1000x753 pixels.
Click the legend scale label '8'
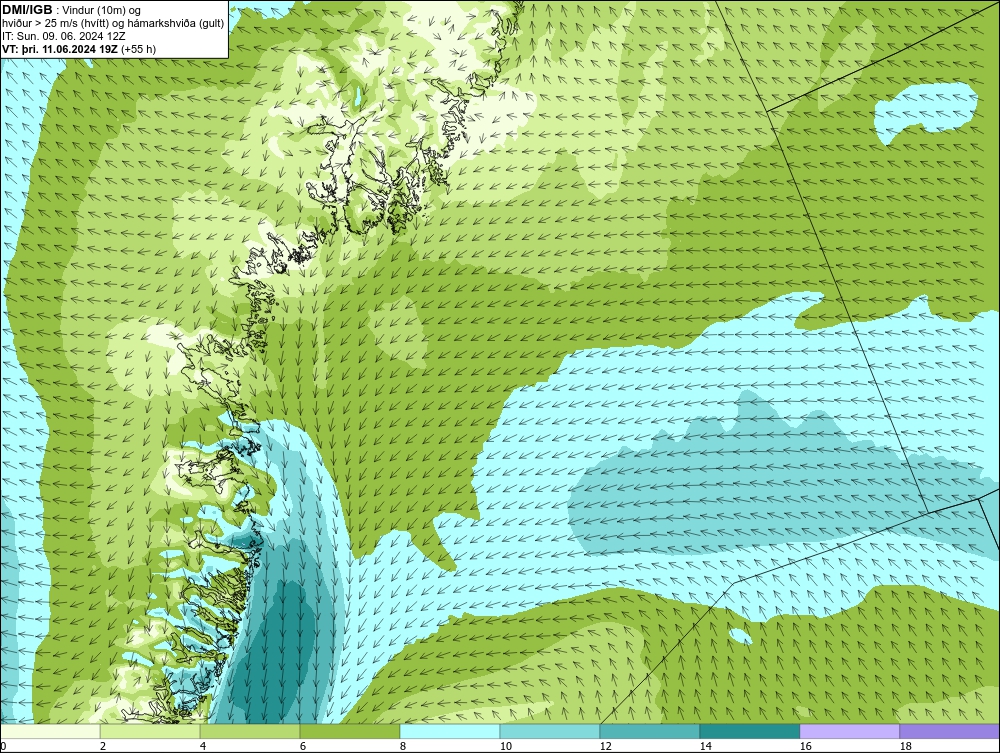pos(402,746)
